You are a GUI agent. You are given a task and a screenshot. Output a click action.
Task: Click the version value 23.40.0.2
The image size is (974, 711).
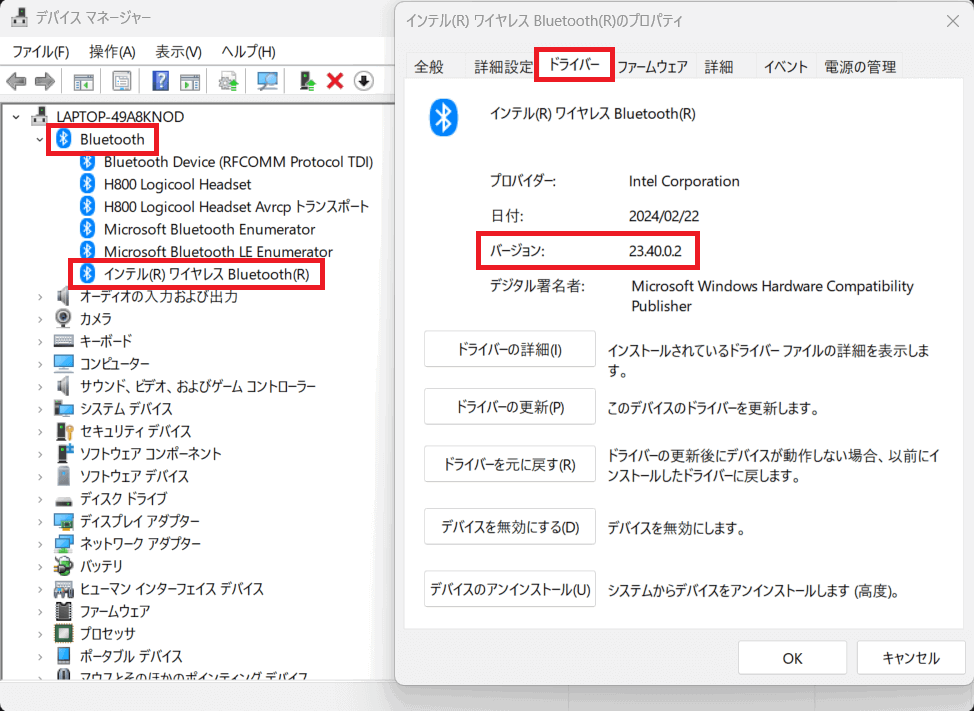tap(655, 251)
